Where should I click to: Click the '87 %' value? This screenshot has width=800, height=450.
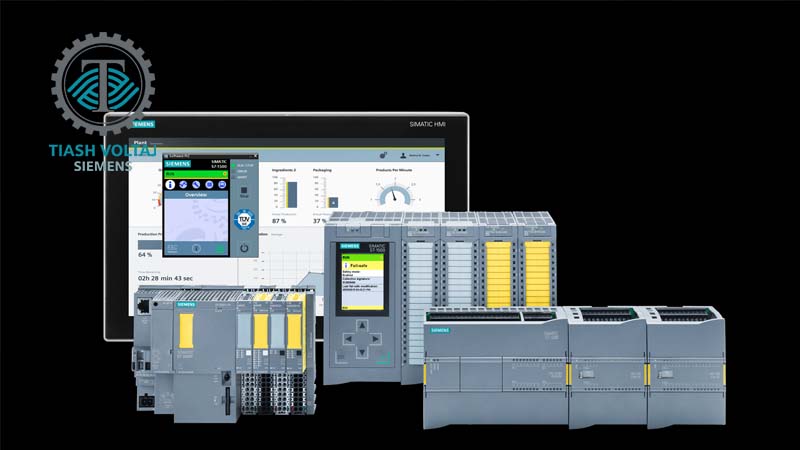tap(279, 221)
